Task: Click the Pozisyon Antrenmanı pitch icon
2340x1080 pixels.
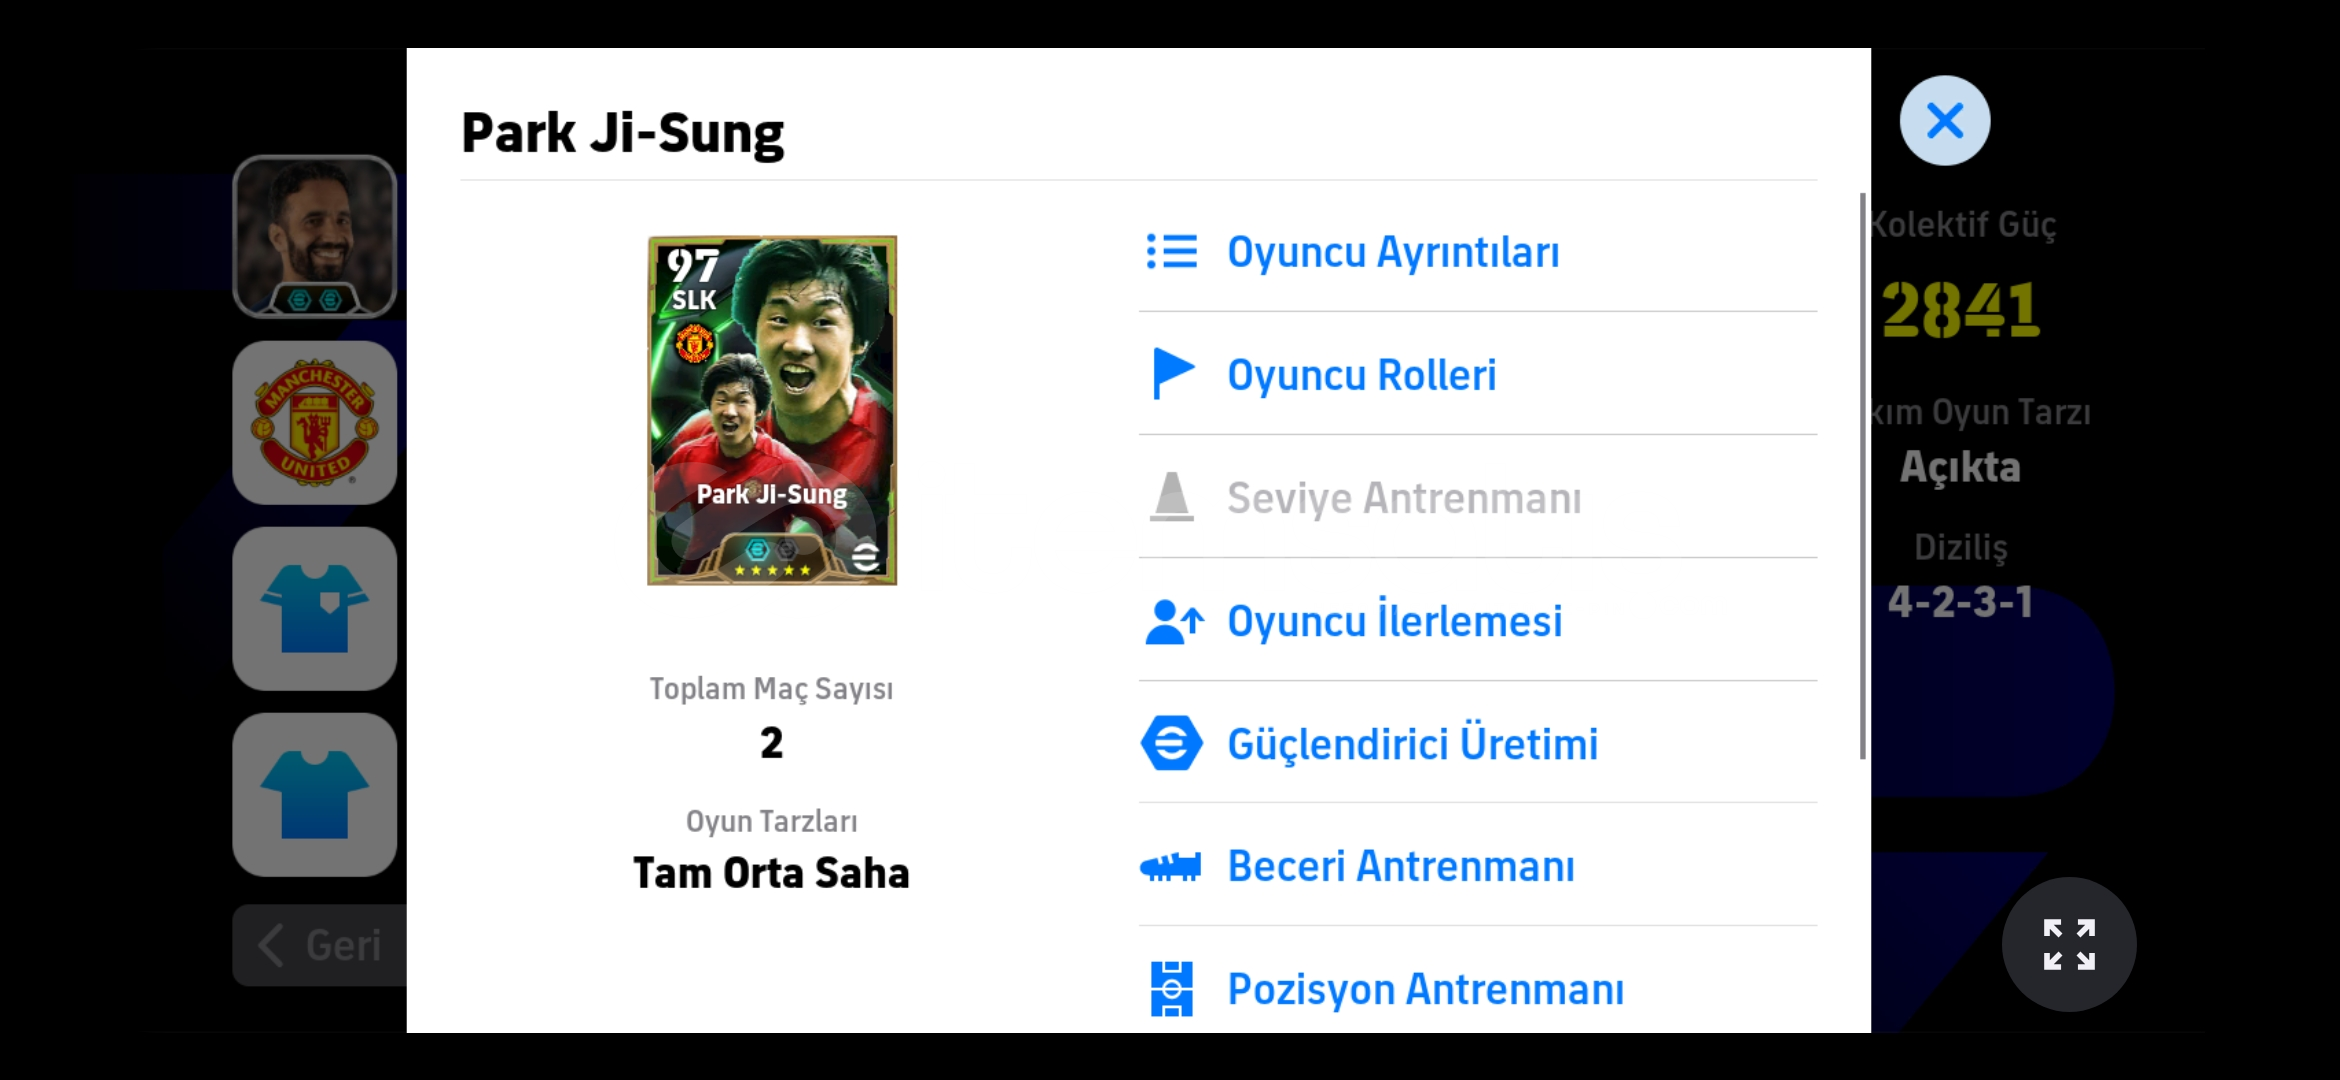Action: click(1171, 989)
